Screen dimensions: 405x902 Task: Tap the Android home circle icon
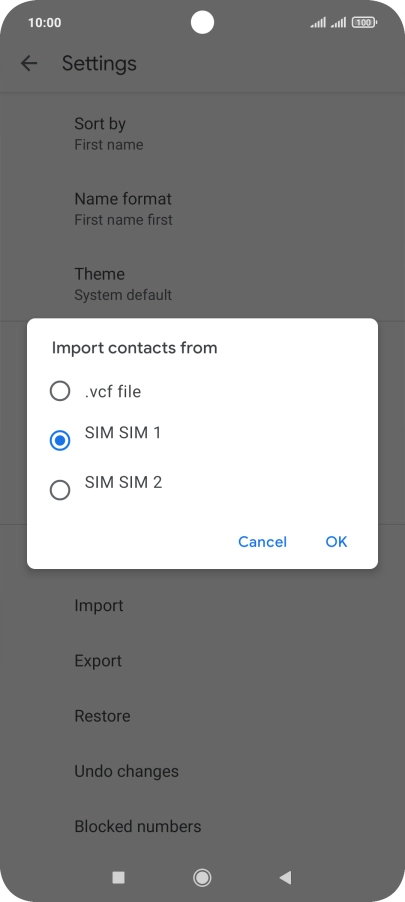tap(202, 877)
